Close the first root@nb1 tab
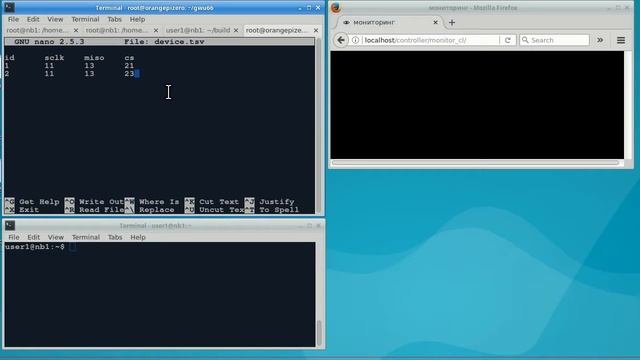Screen dimensions: 640x360 tap(76, 30)
